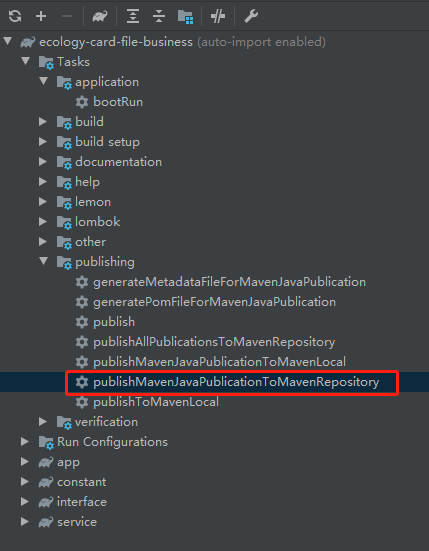Select the publish task entry
The height and width of the screenshot is (551, 429).
click(x=114, y=322)
